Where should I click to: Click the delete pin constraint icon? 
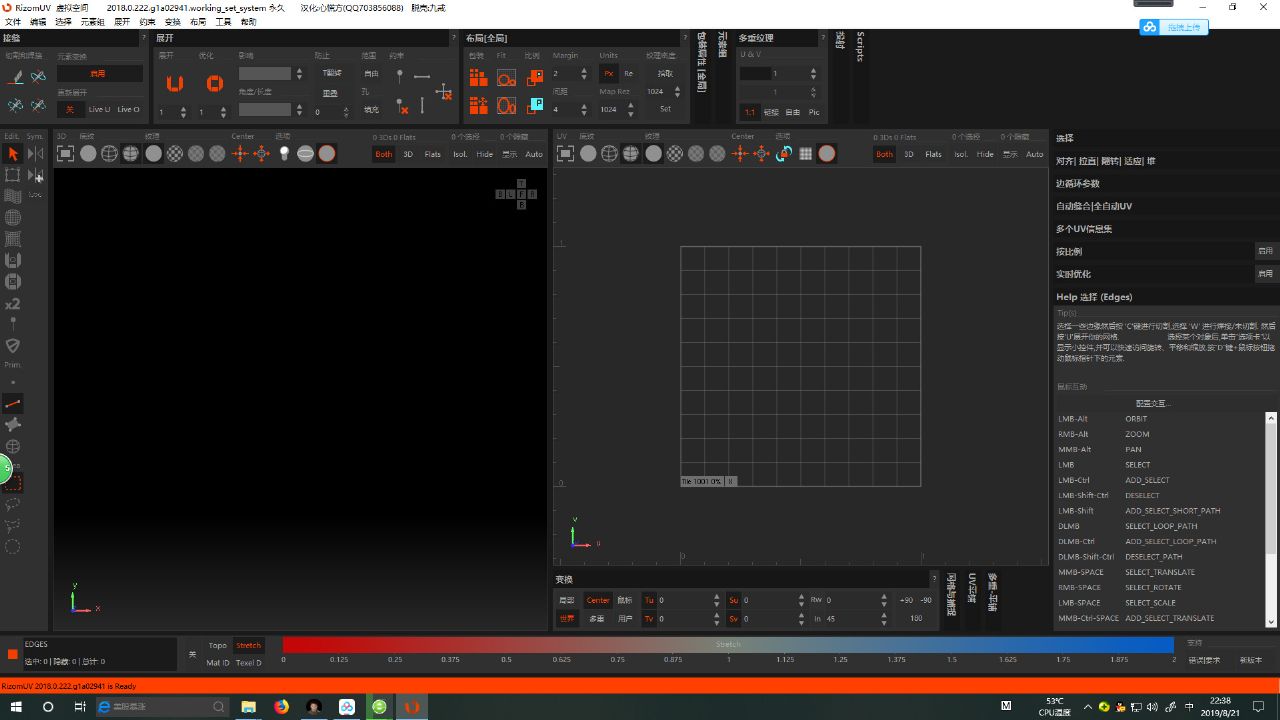click(402, 105)
